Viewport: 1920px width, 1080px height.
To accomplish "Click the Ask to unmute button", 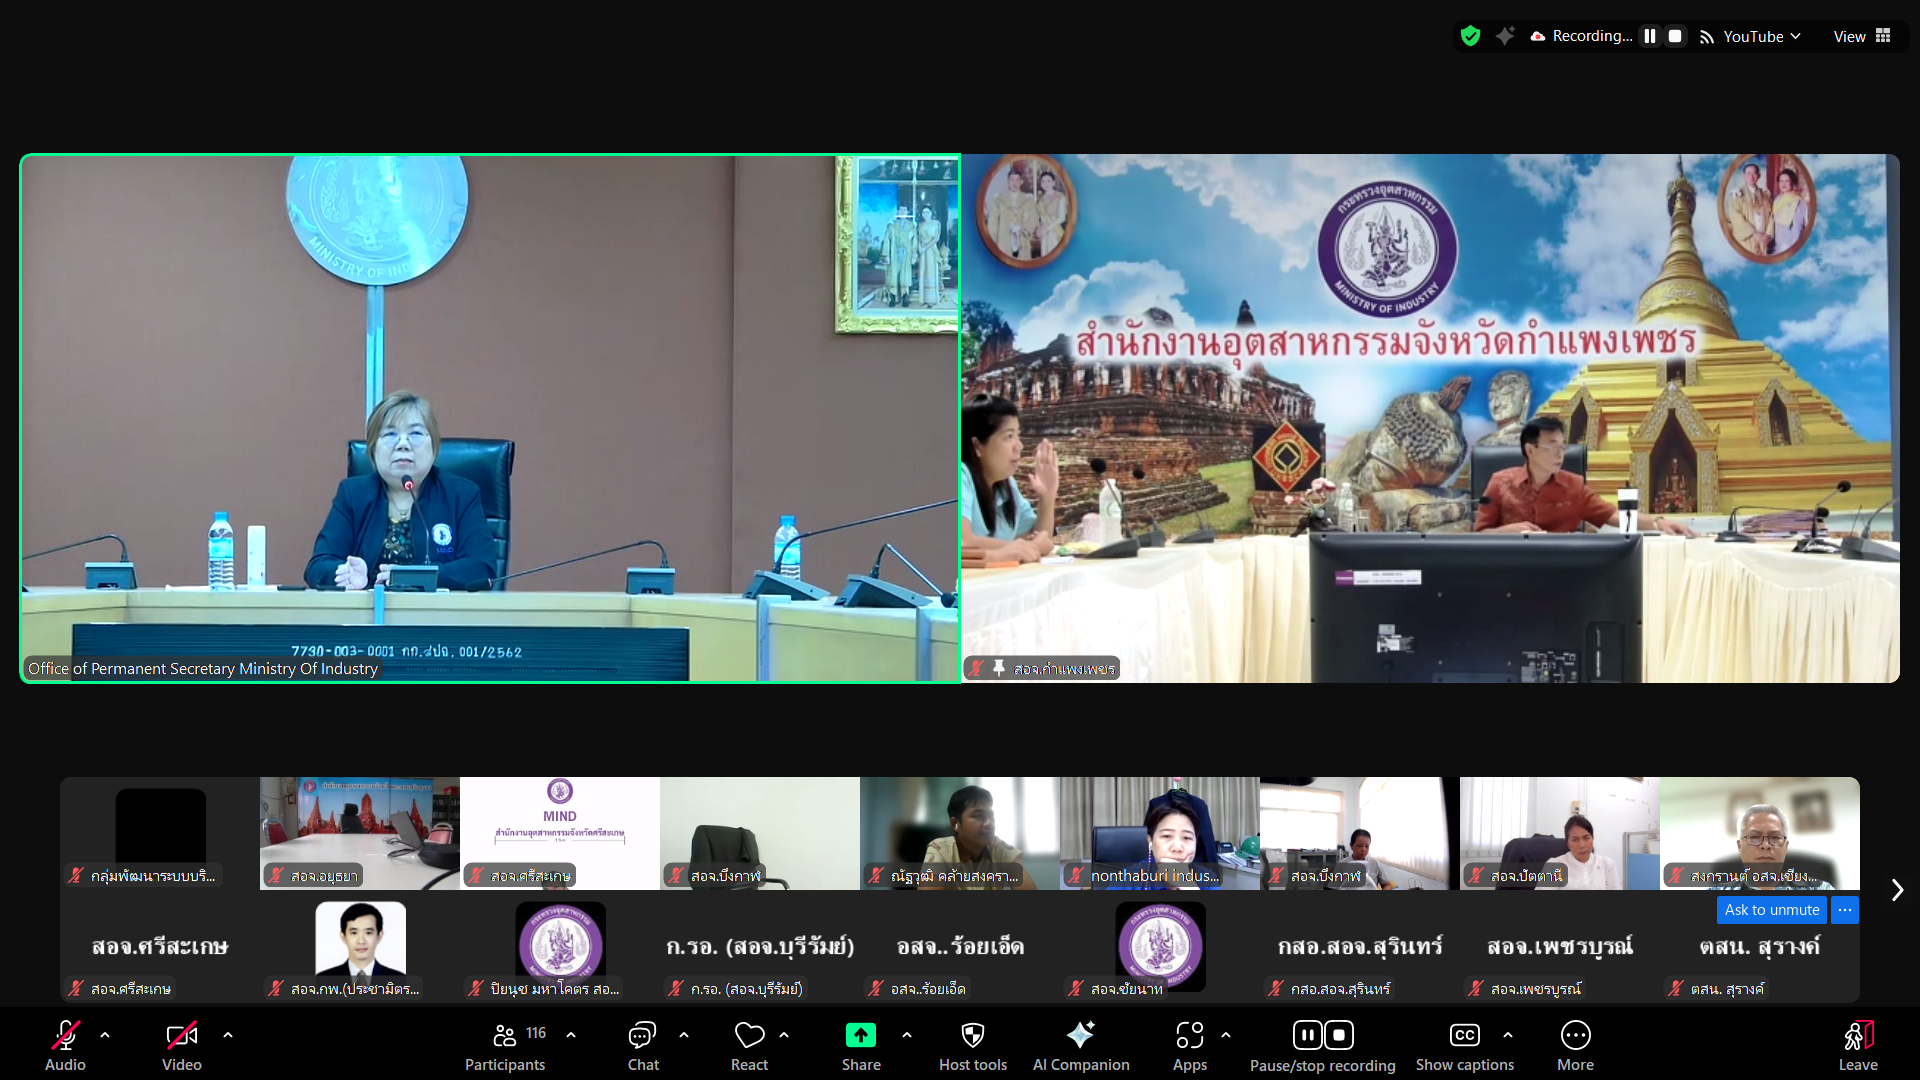I will 1771,910.
